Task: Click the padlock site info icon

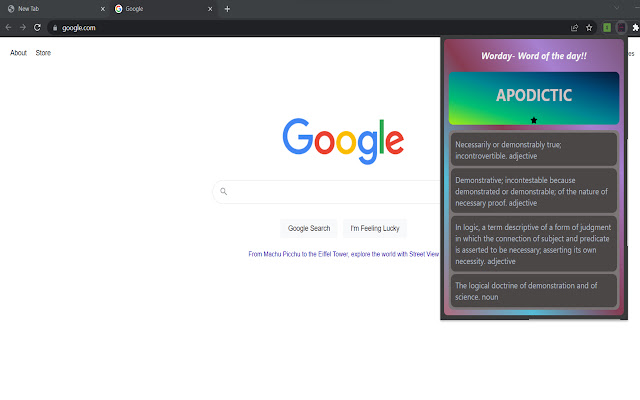Action: coord(55,28)
